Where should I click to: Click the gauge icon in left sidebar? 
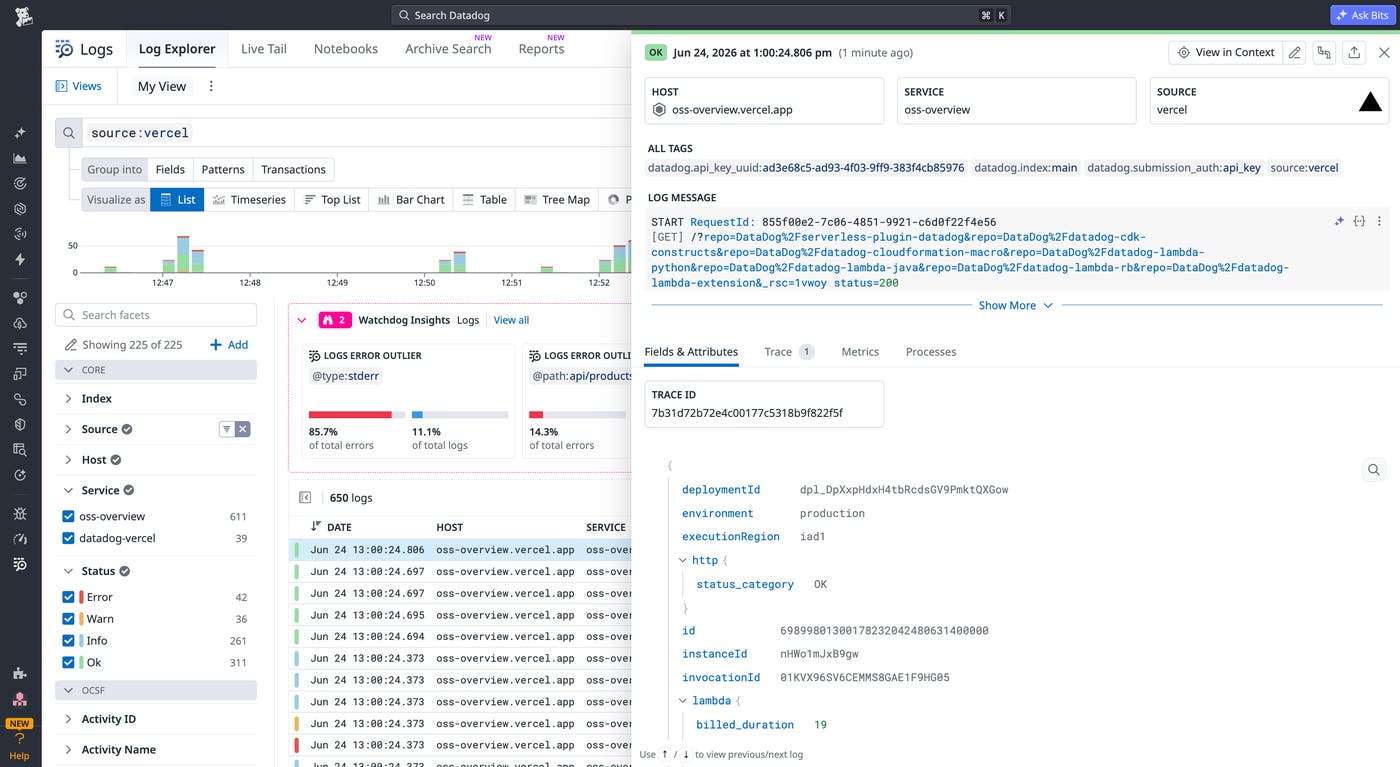click(x=20, y=539)
